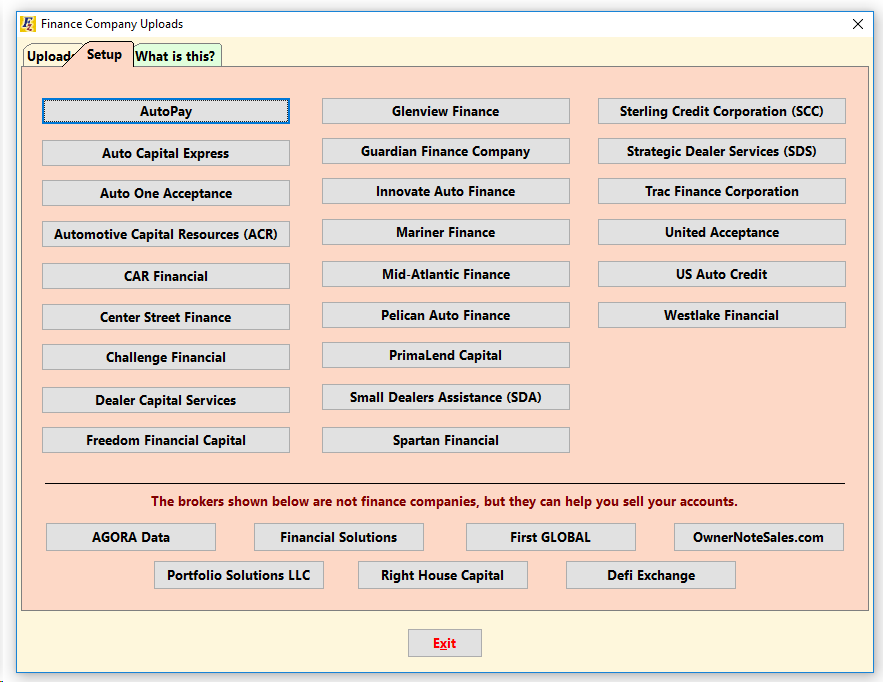Select Auto One Acceptance
The height and width of the screenshot is (682, 883).
(166, 193)
